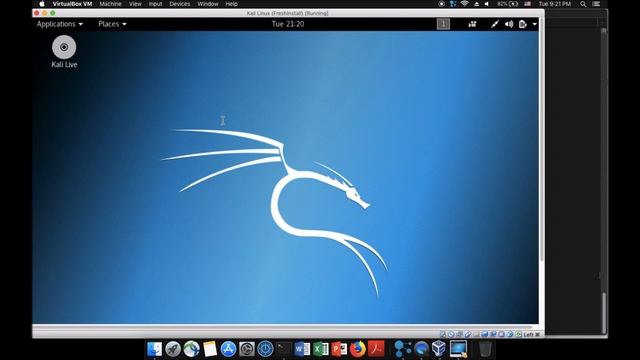The height and width of the screenshot is (360, 640).
Task: Open the Window menu
Action: pos(208,4)
